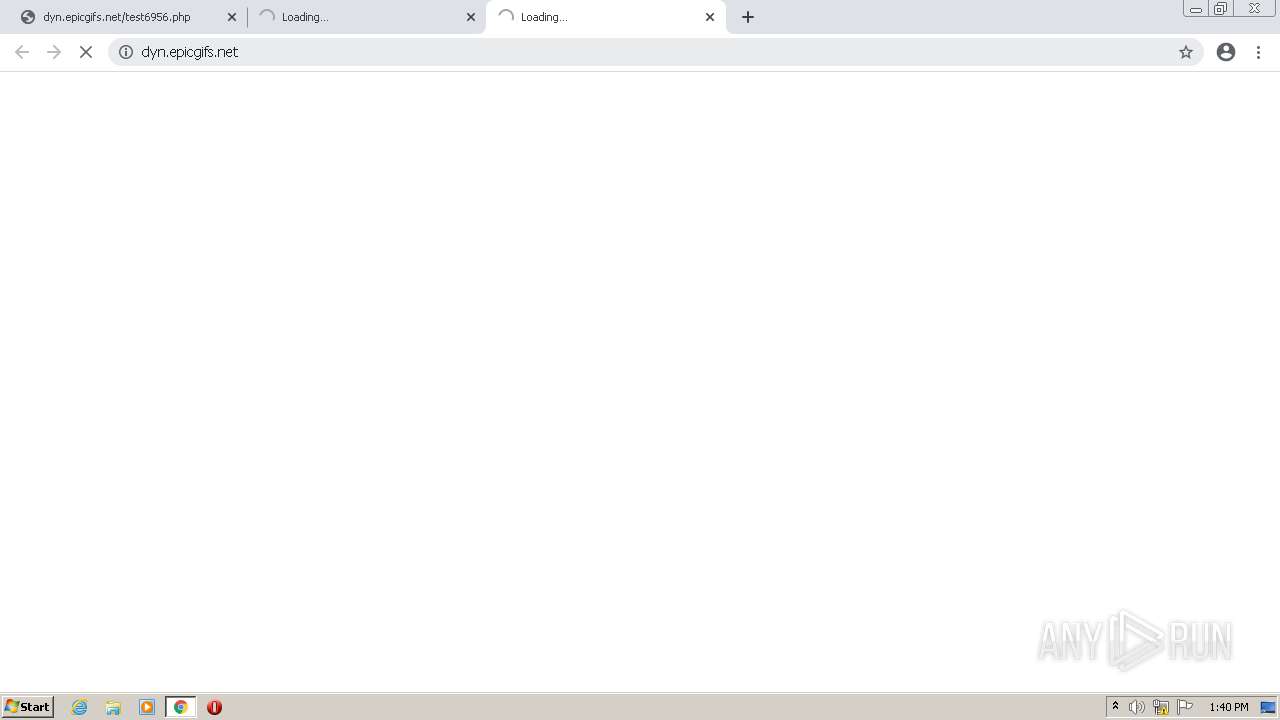This screenshot has height=720, width=1280.
Task: View site information icon
Action: 126,52
